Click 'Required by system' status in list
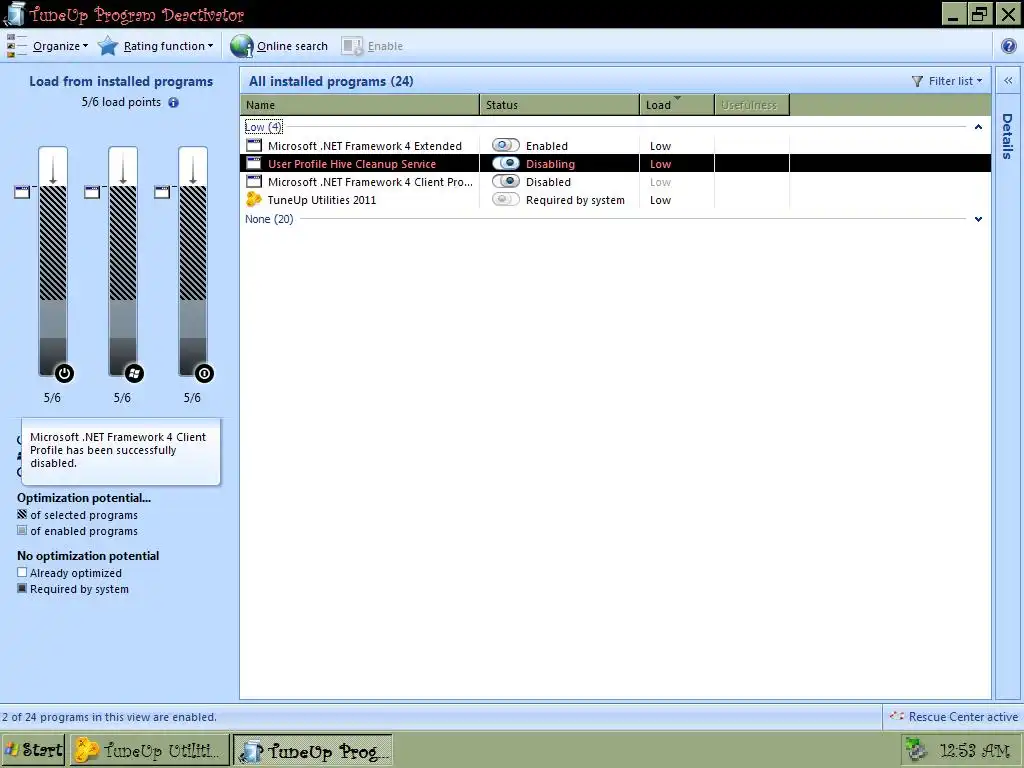The image size is (1024, 768). (575, 200)
